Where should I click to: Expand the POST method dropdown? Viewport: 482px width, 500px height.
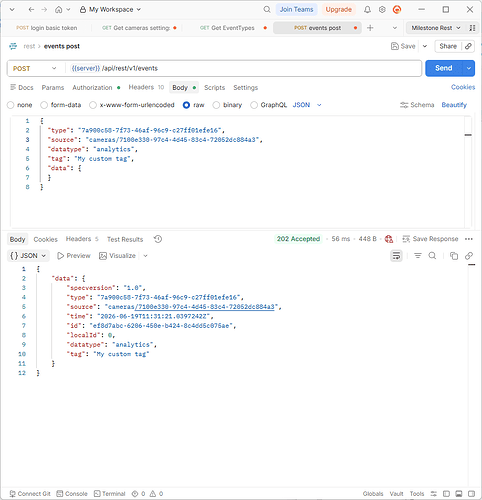pos(35,69)
